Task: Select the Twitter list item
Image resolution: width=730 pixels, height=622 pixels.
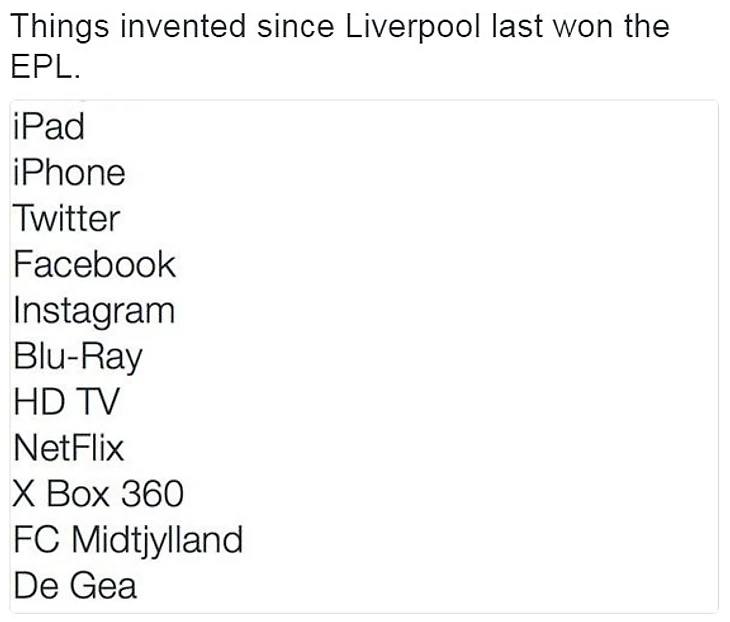Action: pos(66,218)
